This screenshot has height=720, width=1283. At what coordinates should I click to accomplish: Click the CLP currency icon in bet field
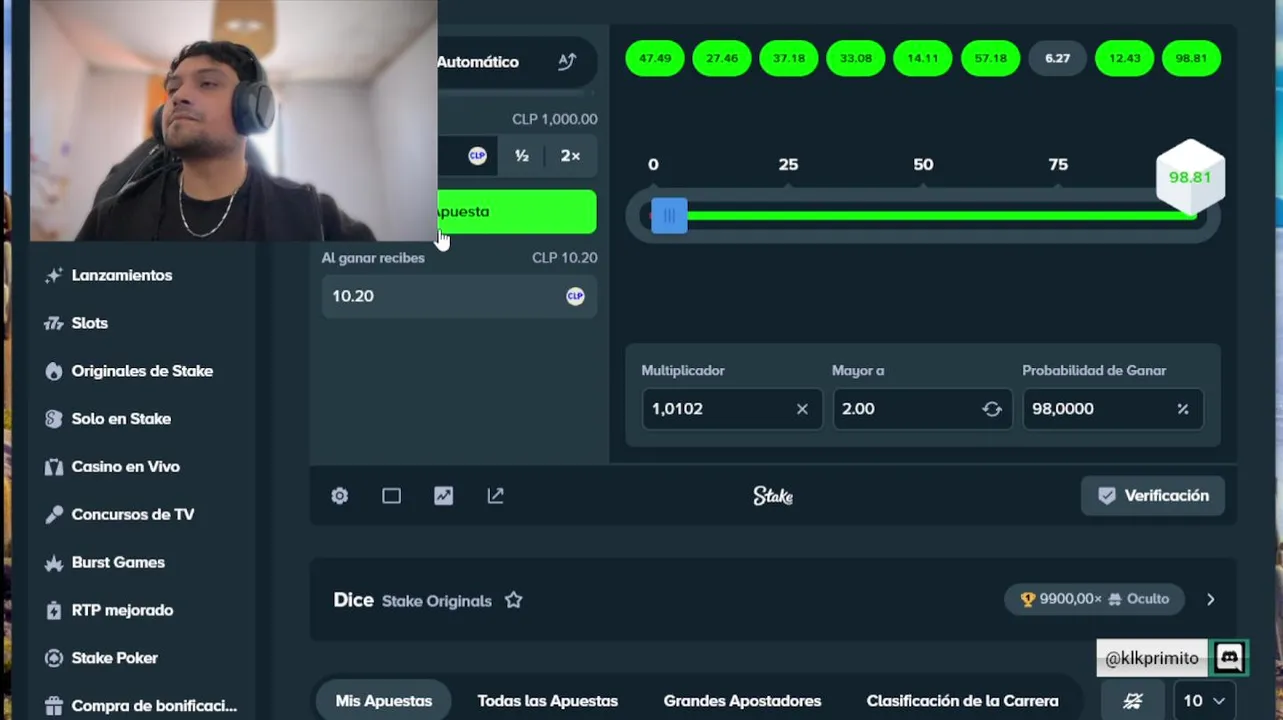478,156
